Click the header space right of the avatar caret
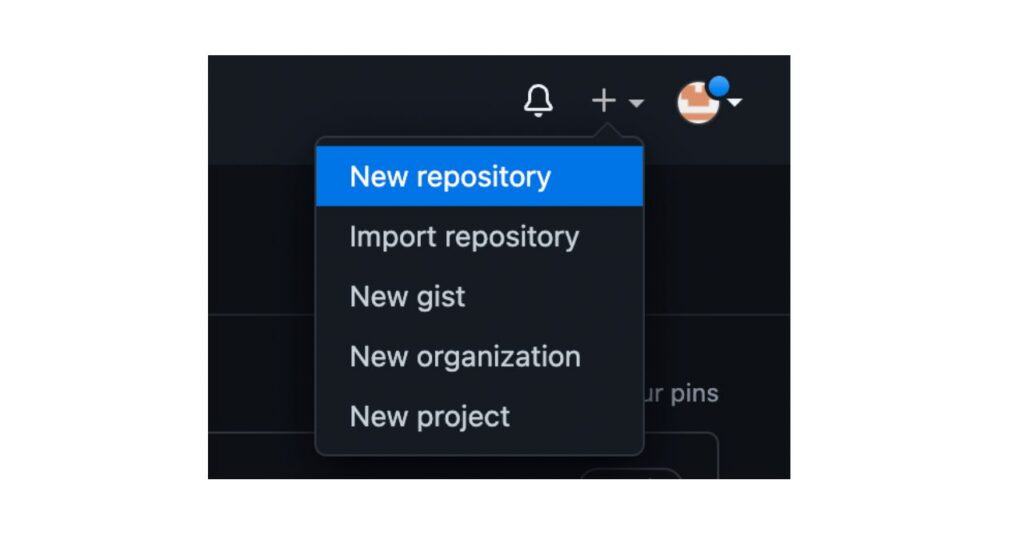The image size is (1024, 536). (767, 102)
